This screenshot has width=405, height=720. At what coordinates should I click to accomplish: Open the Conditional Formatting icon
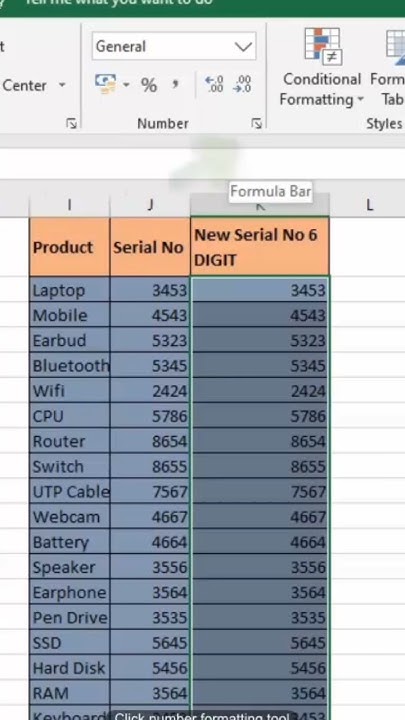[x=323, y=46]
